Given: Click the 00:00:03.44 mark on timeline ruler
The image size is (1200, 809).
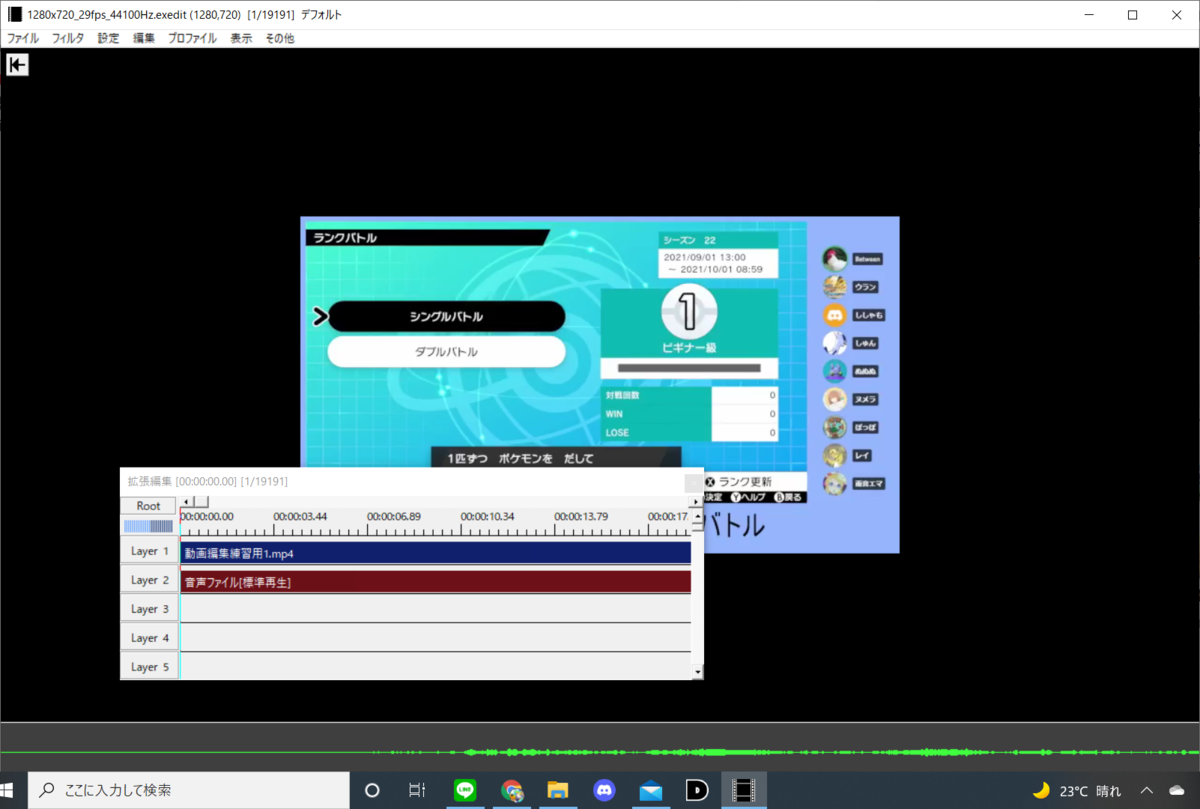Looking at the screenshot, I should point(300,516).
